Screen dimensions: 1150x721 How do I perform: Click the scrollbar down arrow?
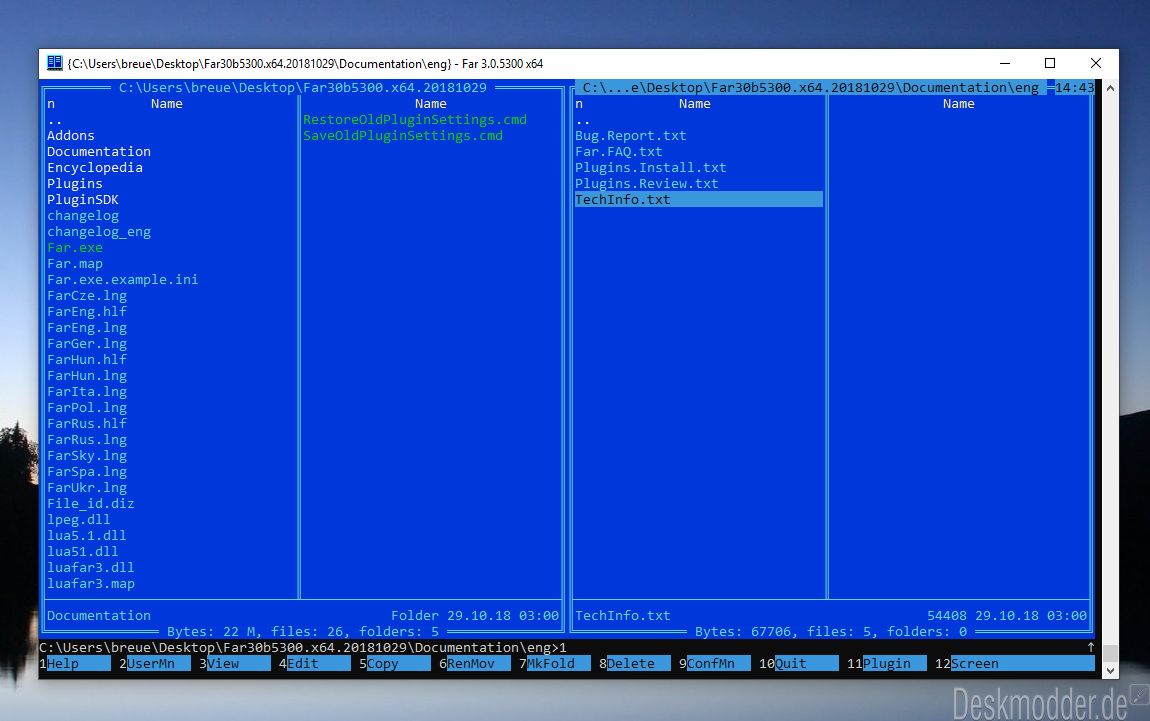(x=1110, y=670)
